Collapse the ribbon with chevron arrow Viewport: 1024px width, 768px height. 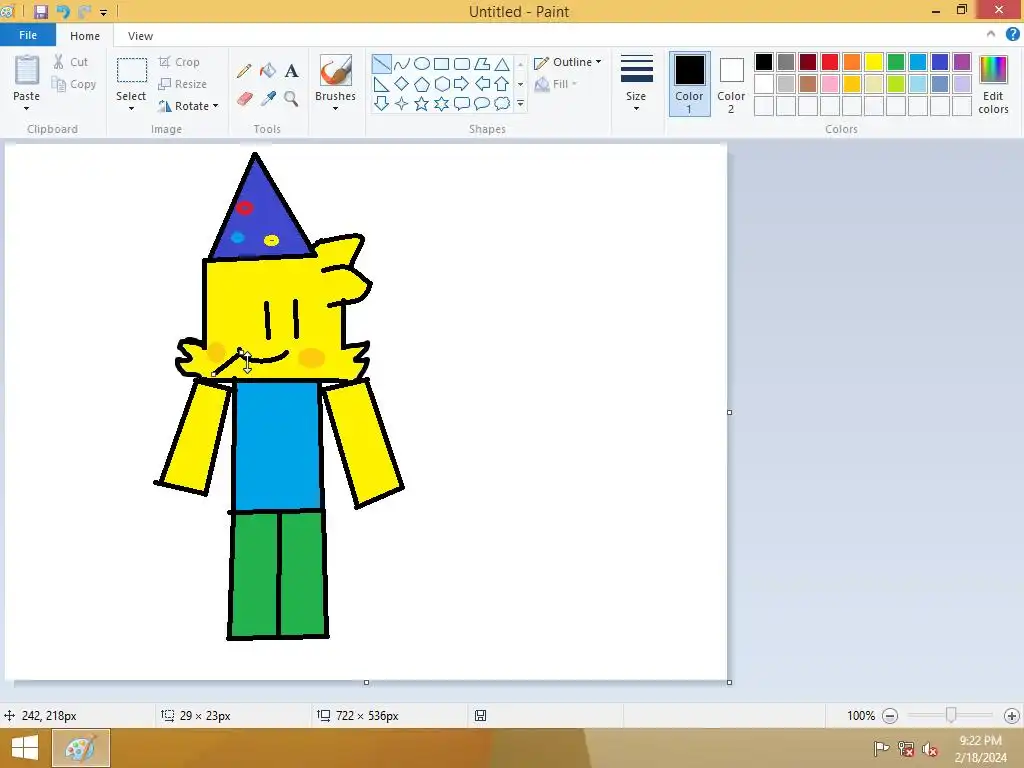click(x=991, y=34)
